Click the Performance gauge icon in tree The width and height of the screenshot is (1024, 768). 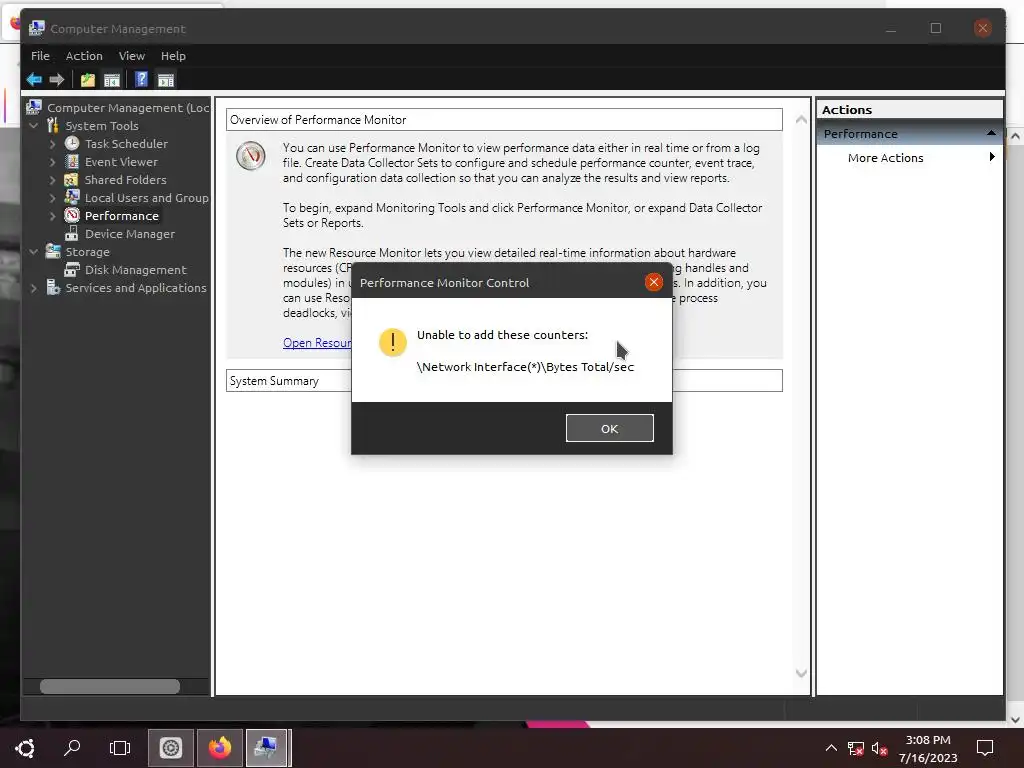click(72, 215)
